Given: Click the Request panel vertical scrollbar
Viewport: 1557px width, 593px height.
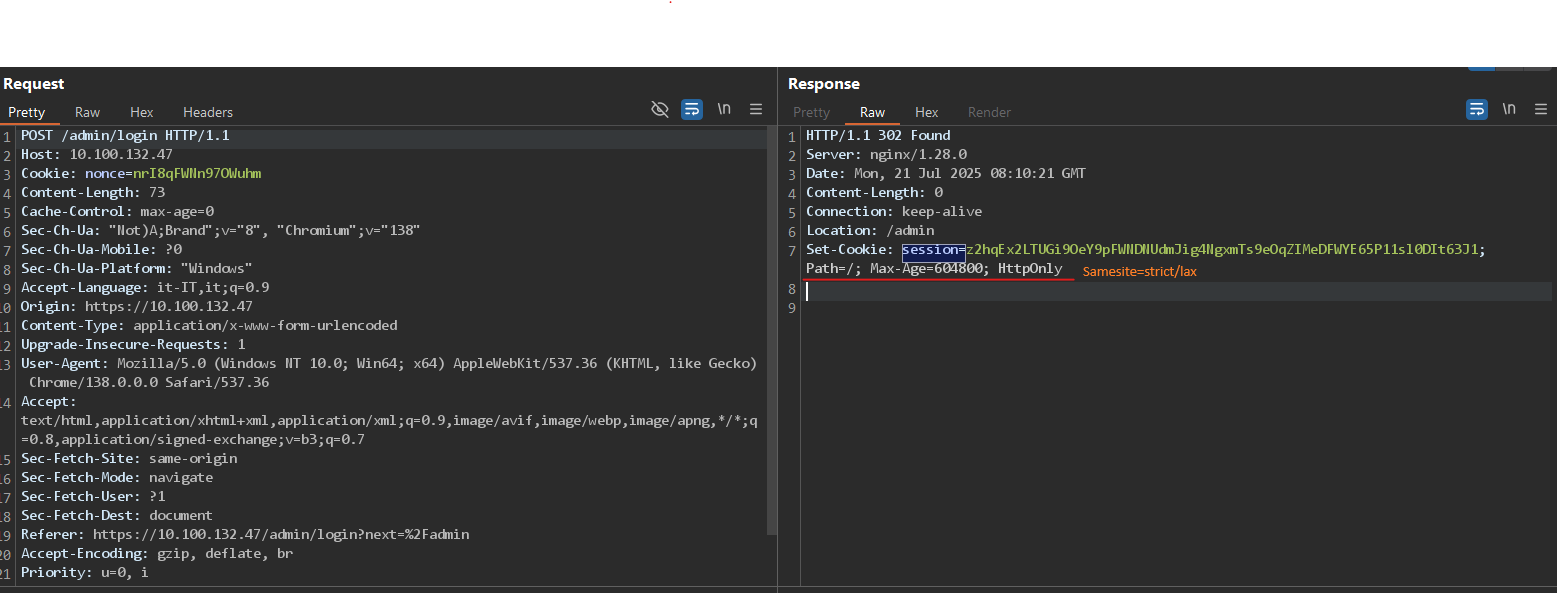Looking at the screenshot, I should tap(771, 330).
